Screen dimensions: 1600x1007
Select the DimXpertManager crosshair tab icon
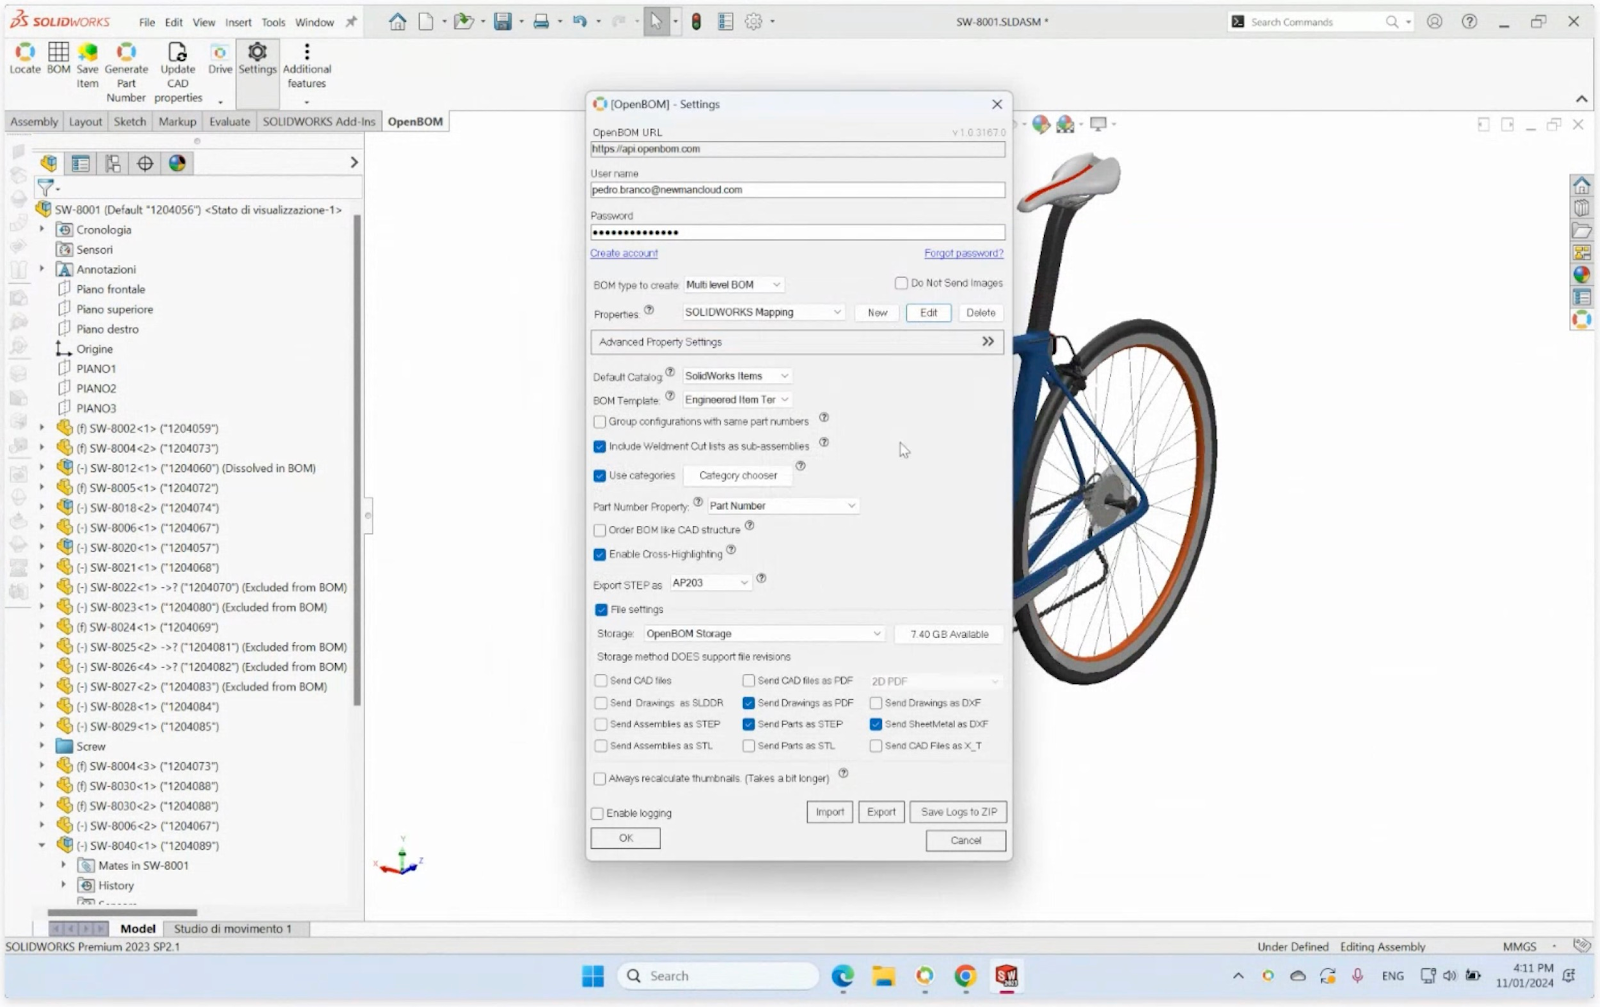145,163
